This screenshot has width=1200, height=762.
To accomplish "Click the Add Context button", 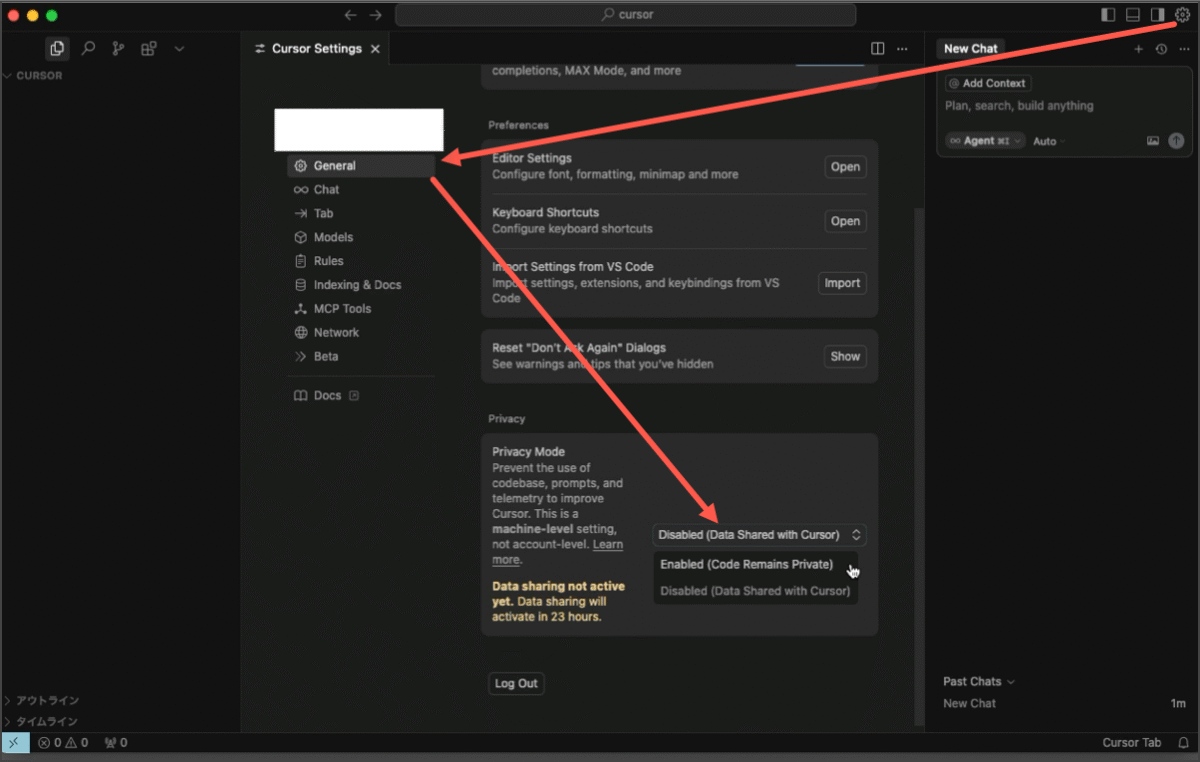I will (x=988, y=84).
